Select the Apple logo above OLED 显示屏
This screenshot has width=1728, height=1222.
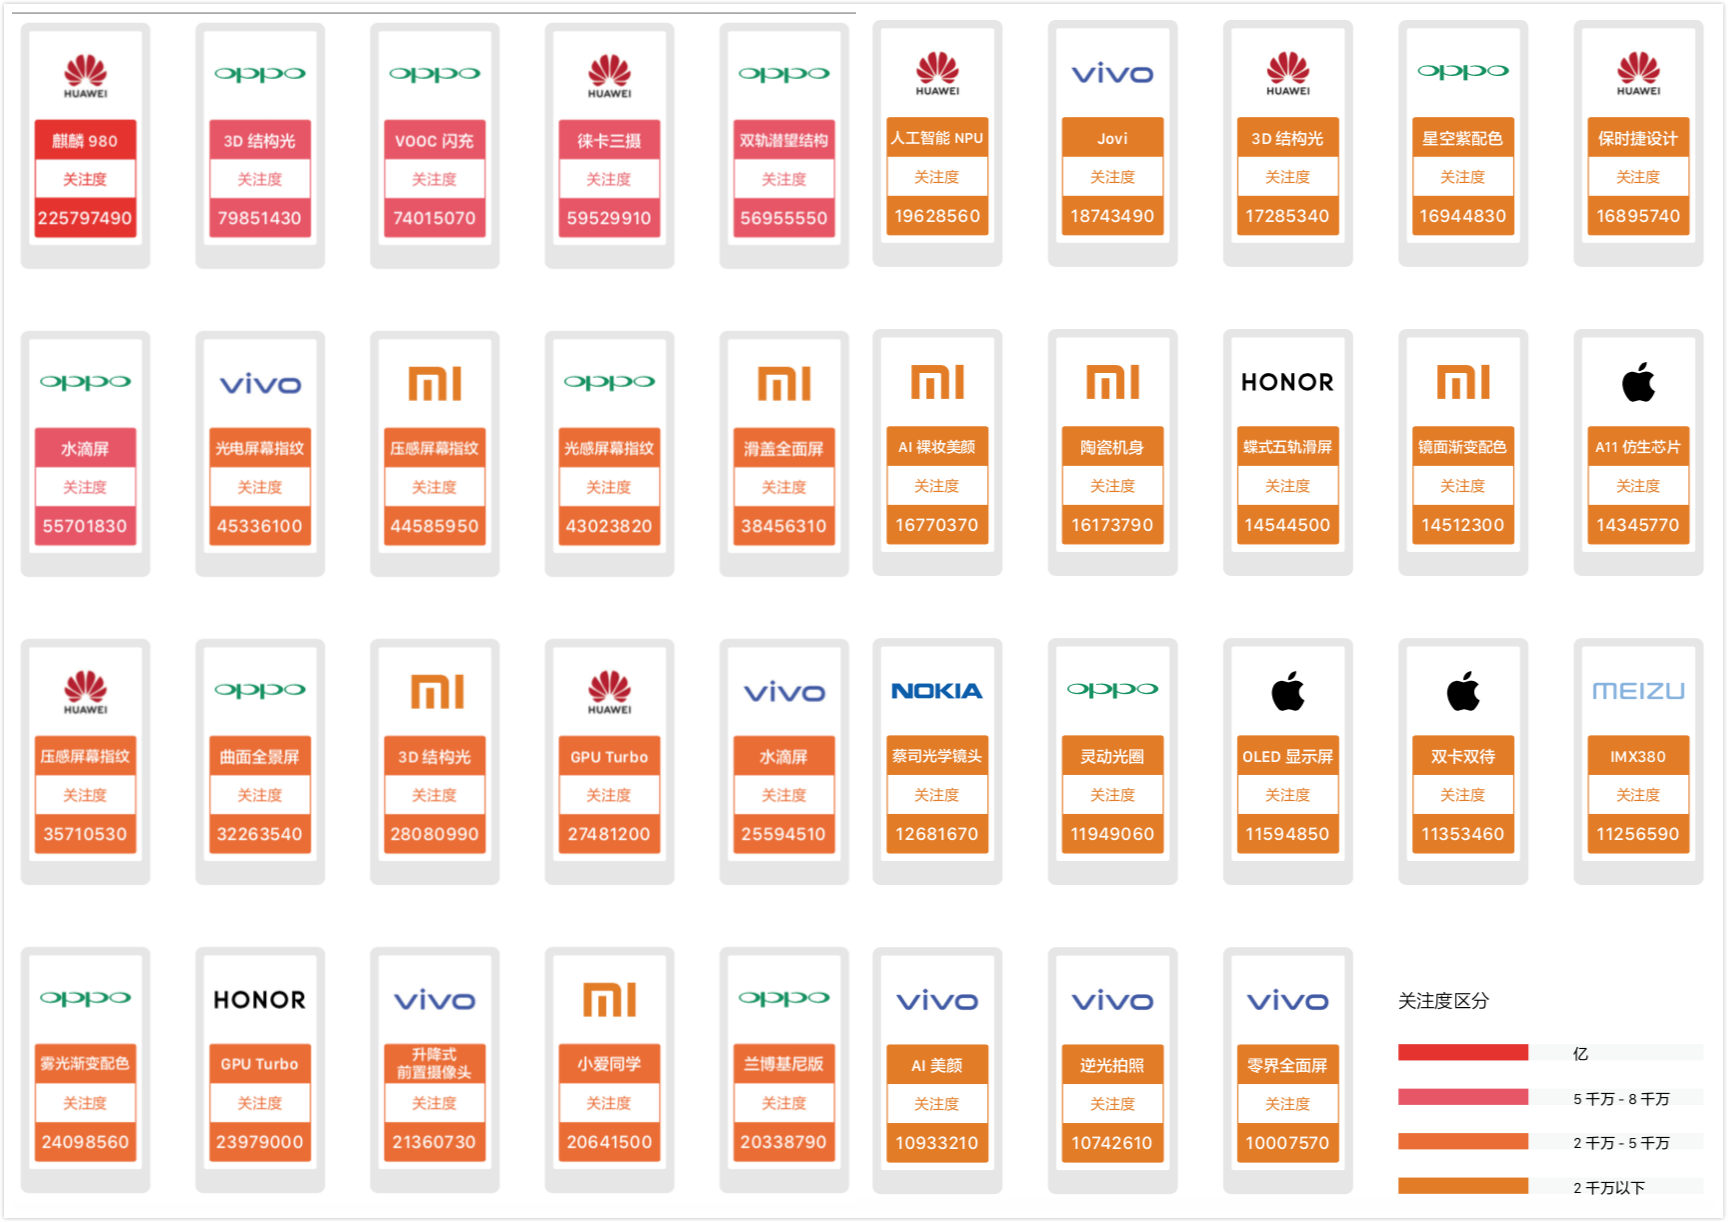[1287, 691]
